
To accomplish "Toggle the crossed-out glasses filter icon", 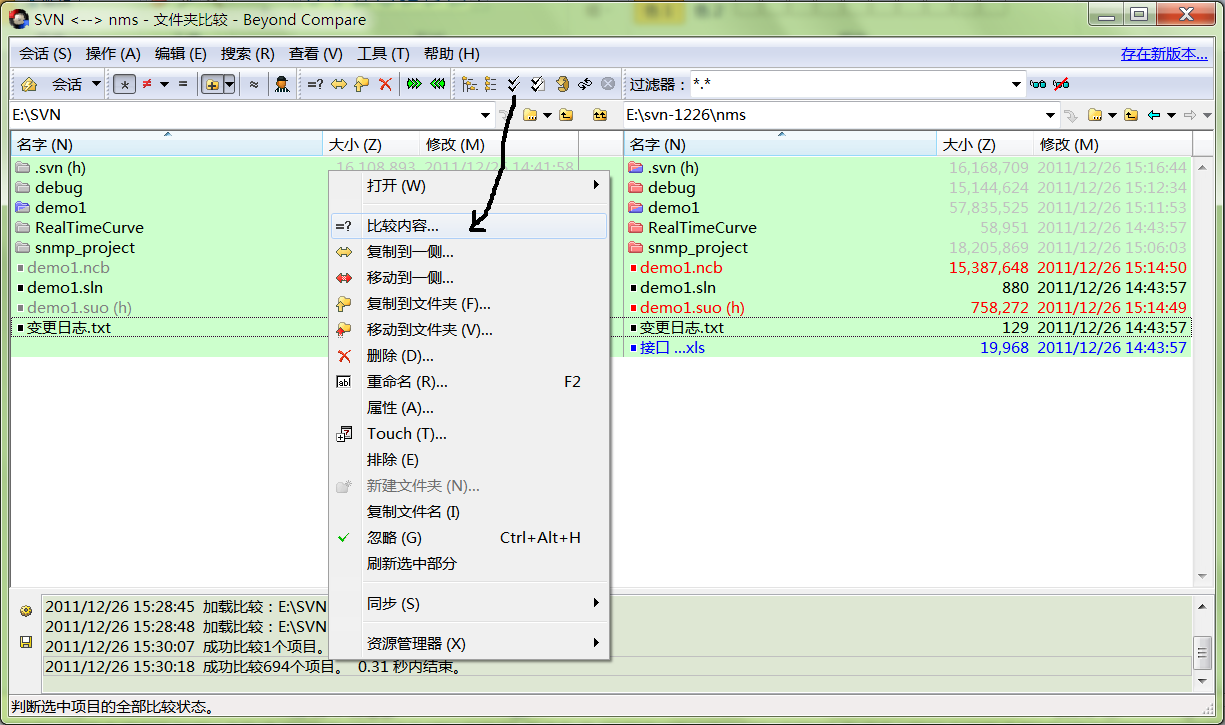I will (x=1061, y=84).
